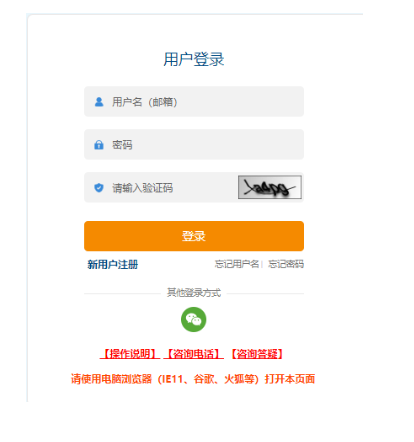The width and height of the screenshot is (414, 442).
Task: Click the divider line right of 其他登录方式
Action: tap(265, 294)
